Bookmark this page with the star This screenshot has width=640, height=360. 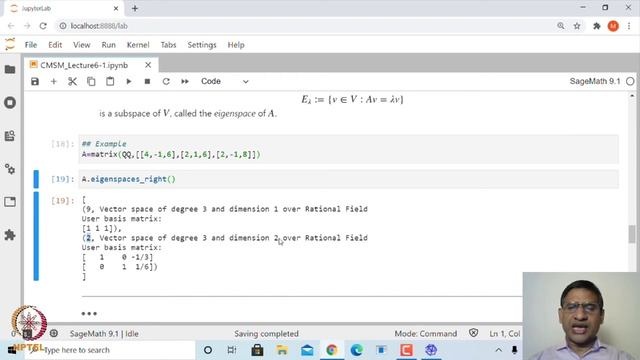[577, 26]
